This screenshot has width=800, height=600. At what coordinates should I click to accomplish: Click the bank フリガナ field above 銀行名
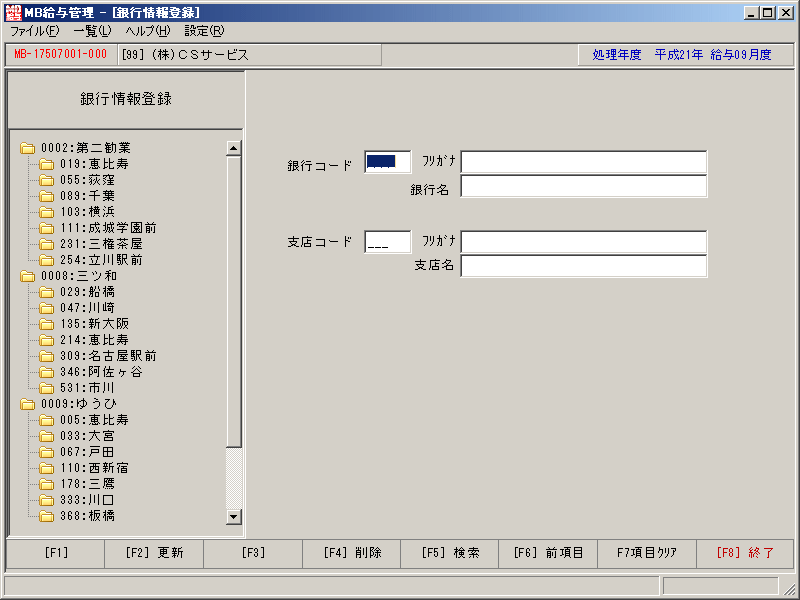tap(584, 162)
